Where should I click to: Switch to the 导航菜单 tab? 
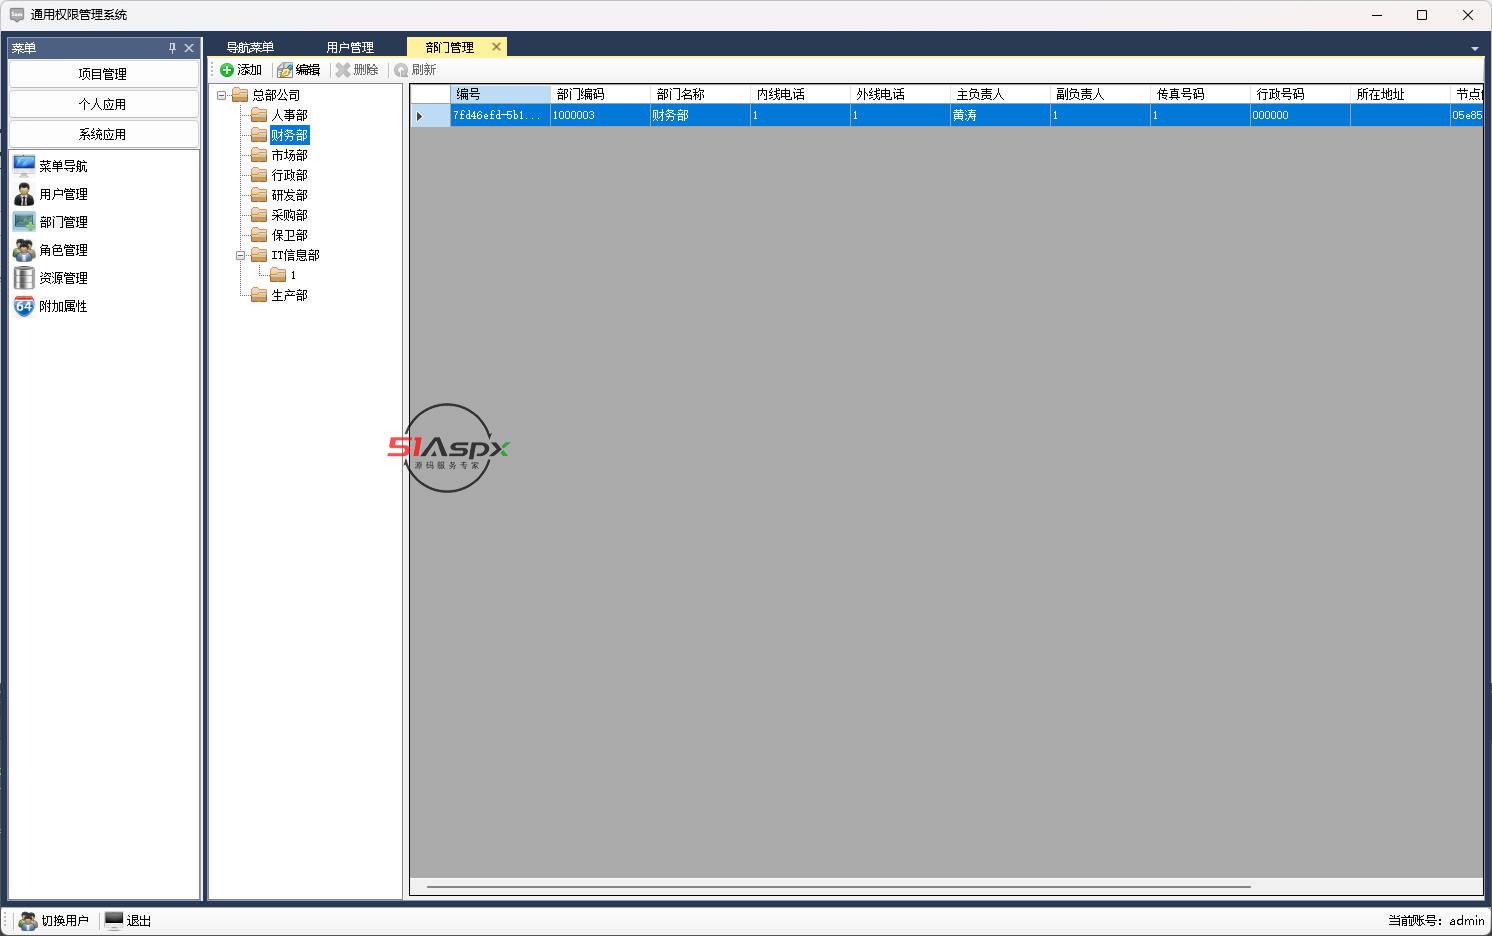(x=250, y=47)
